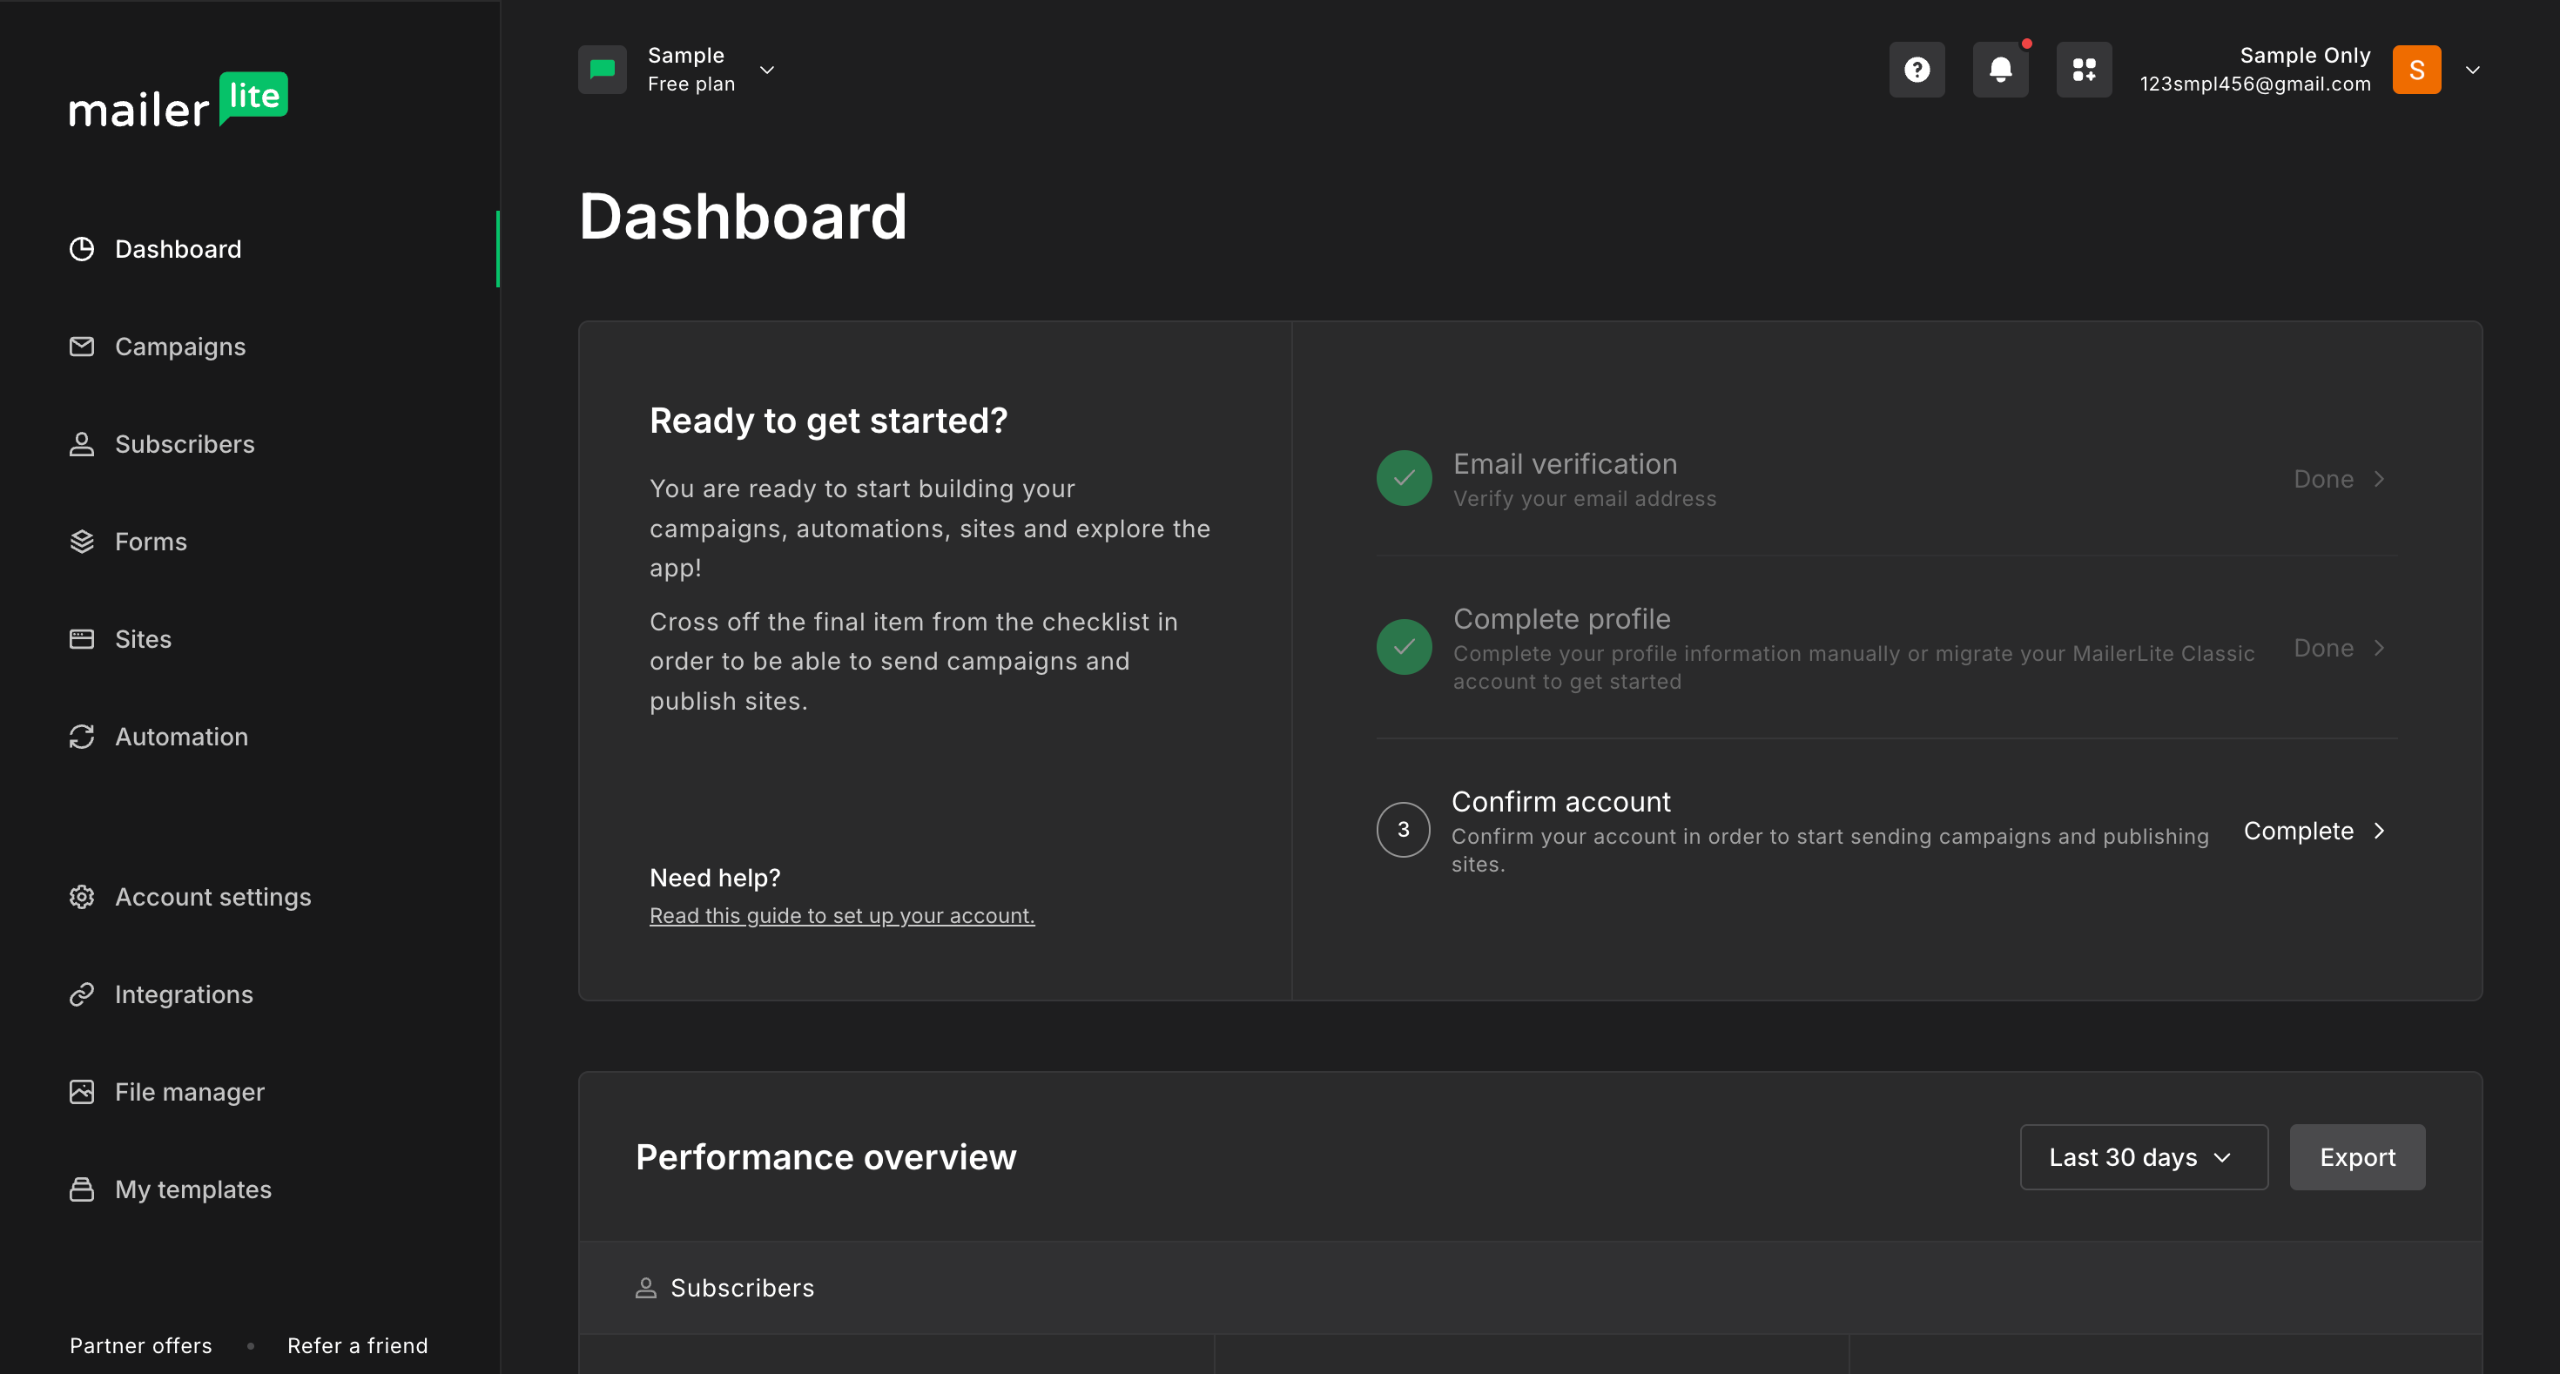
Task: Click the MailerLite logo
Action: click(x=178, y=101)
